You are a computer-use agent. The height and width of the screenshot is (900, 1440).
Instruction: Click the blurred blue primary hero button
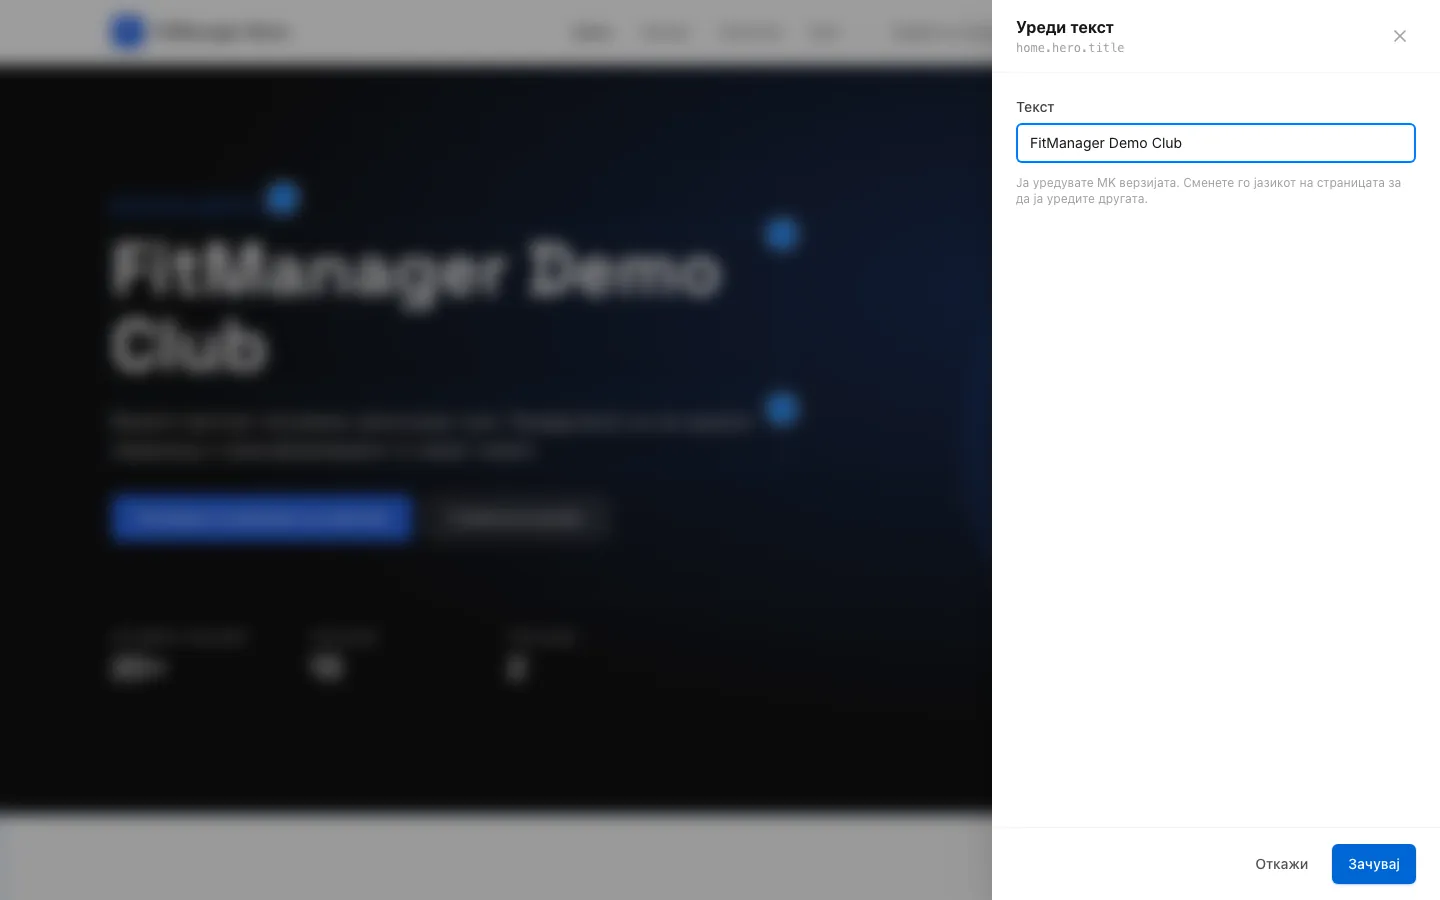click(x=262, y=518)
